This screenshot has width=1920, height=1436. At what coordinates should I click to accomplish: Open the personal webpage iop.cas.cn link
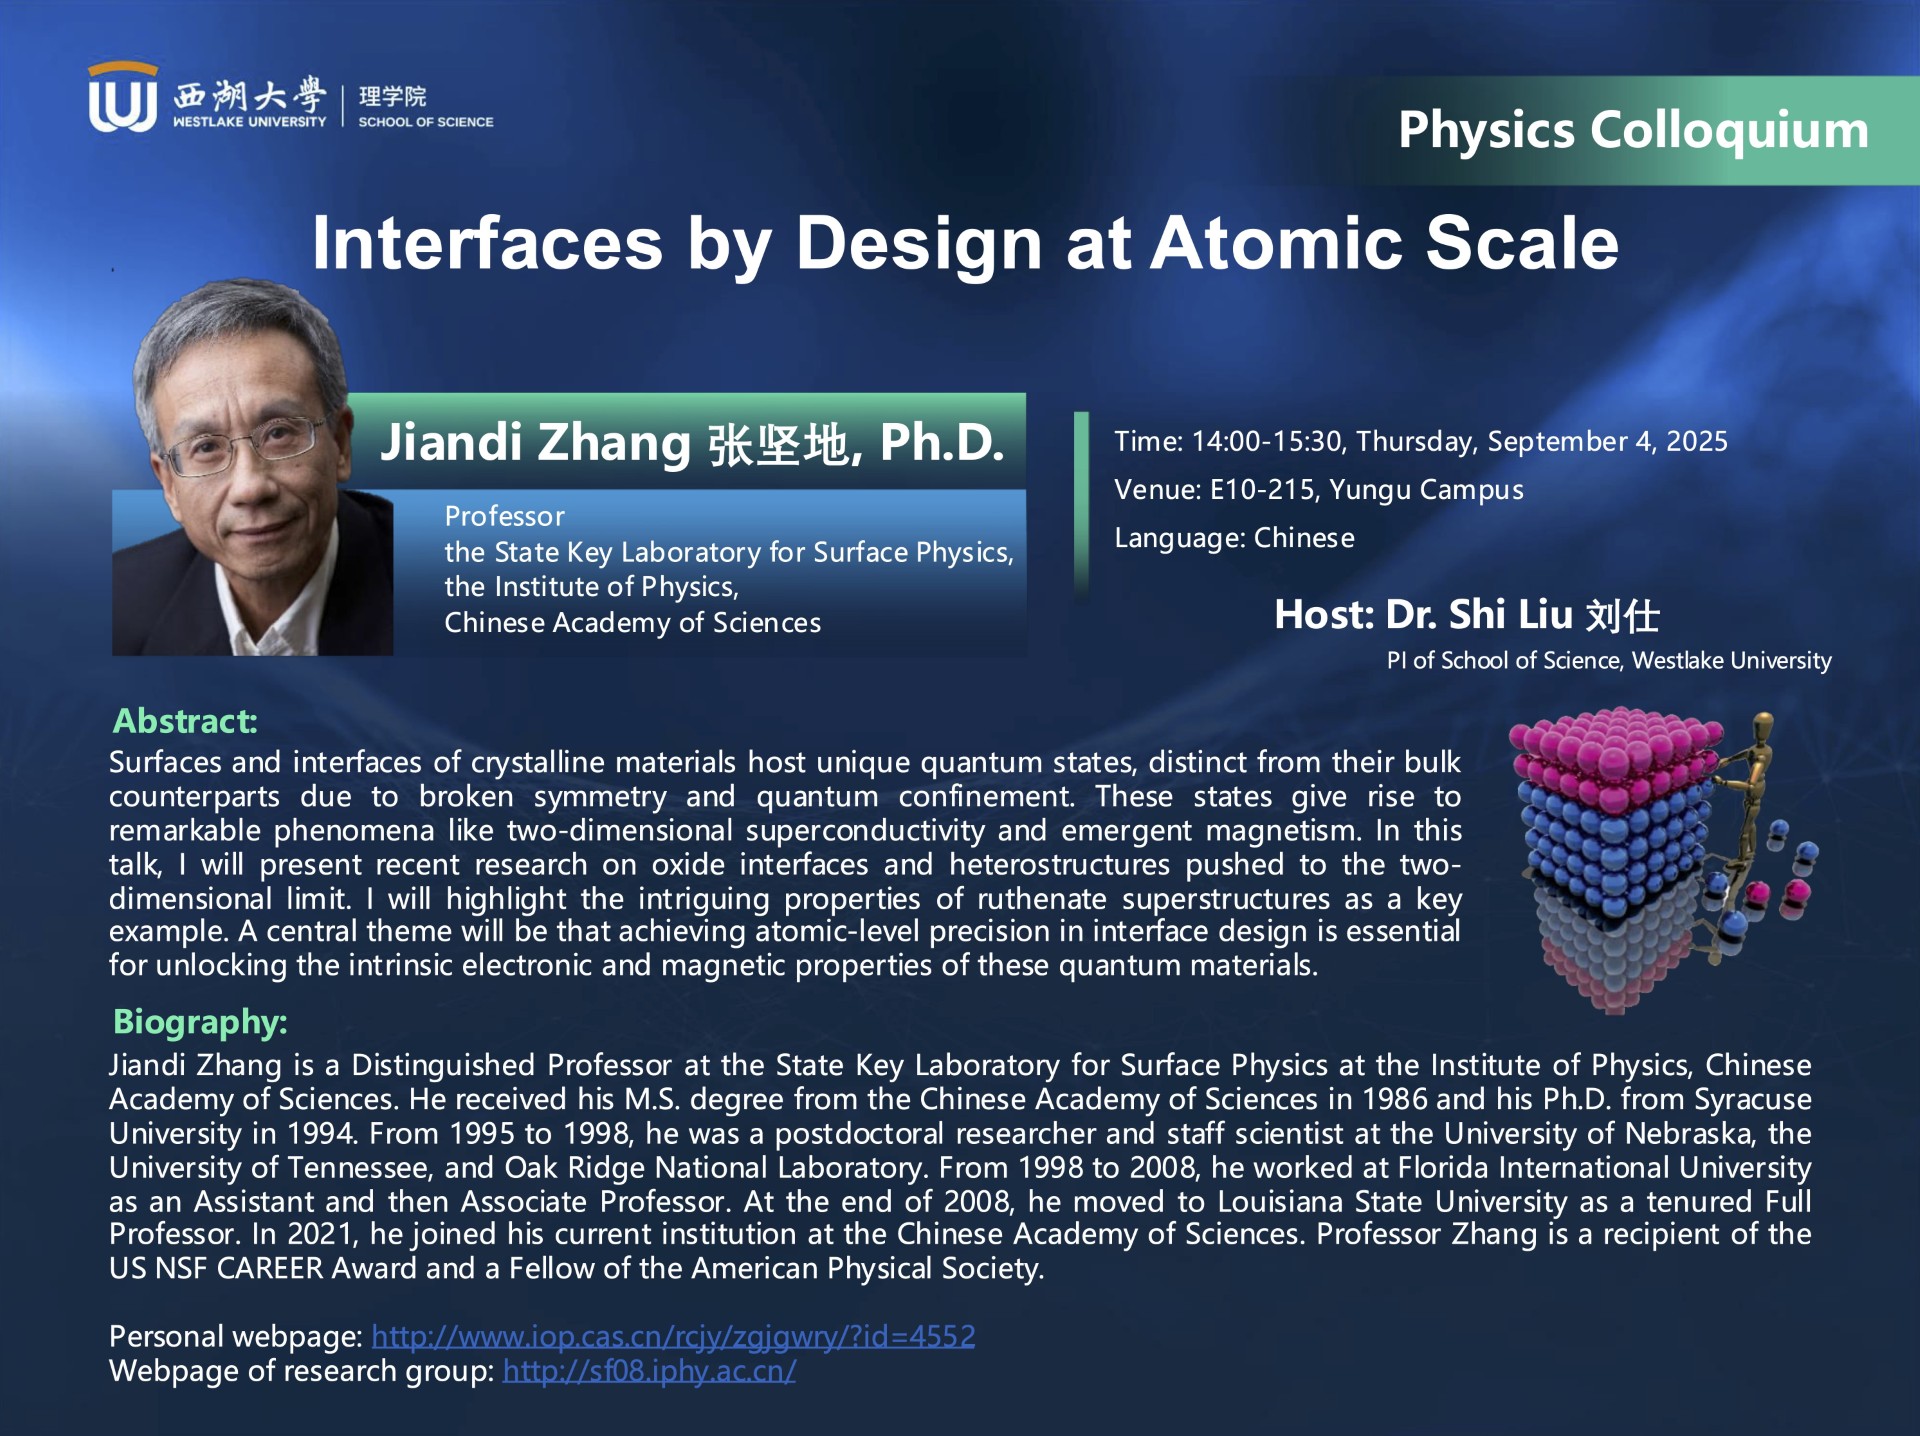tap(673, 1337)
